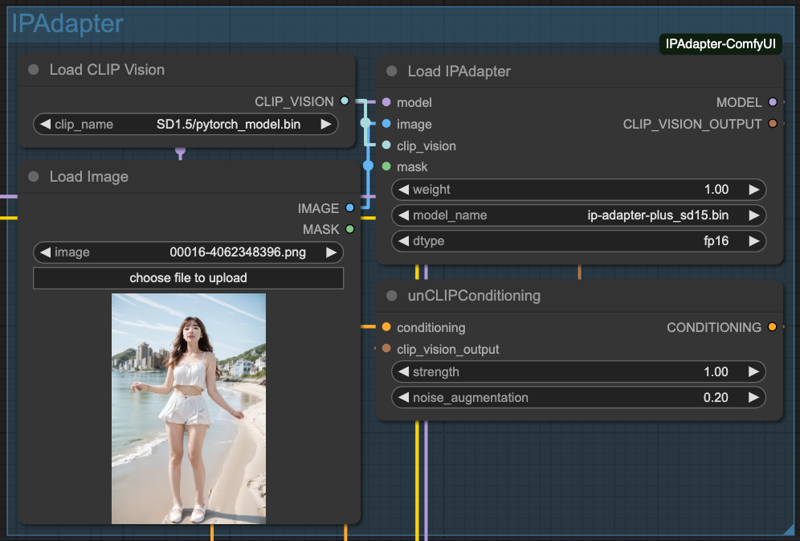The image size is (800, 541).
Task: Click choose file to upload button
Action: point(188,278)
